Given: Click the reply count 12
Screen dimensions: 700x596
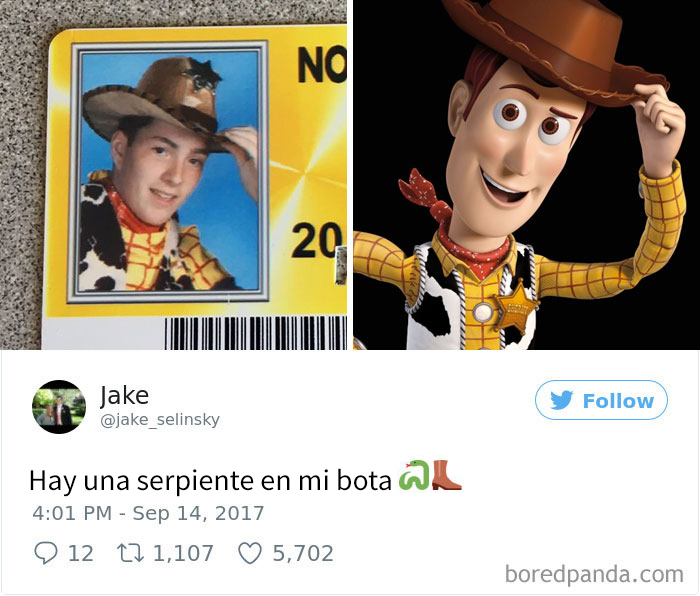Looking at the screenshot, I should tap(81, 553).
